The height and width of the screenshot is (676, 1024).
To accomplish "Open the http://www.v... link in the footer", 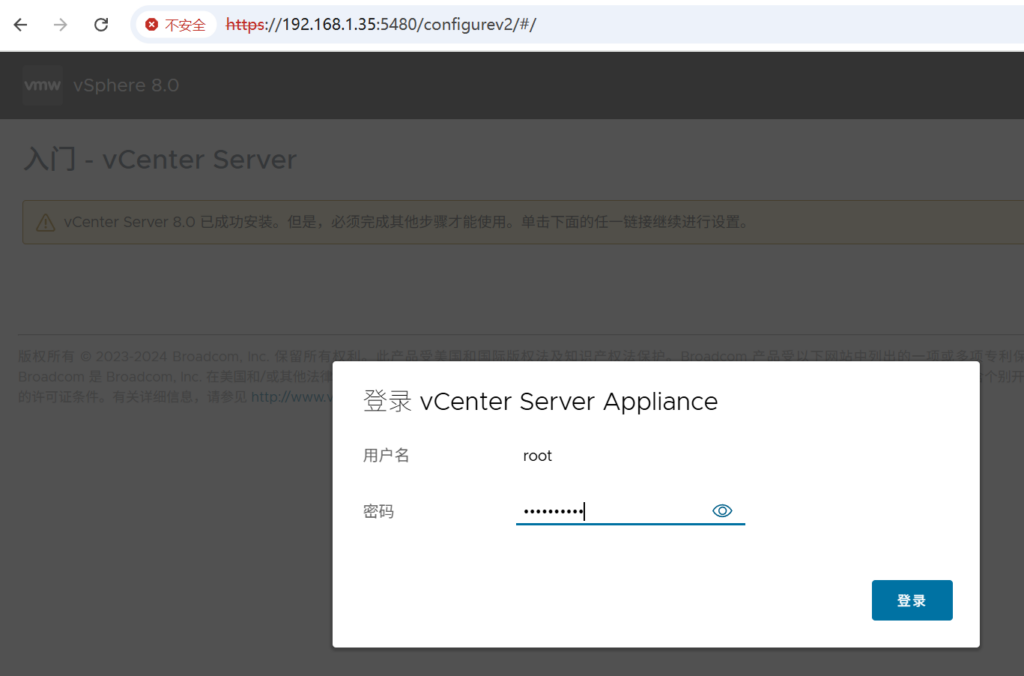I will [x=292, y=396].
